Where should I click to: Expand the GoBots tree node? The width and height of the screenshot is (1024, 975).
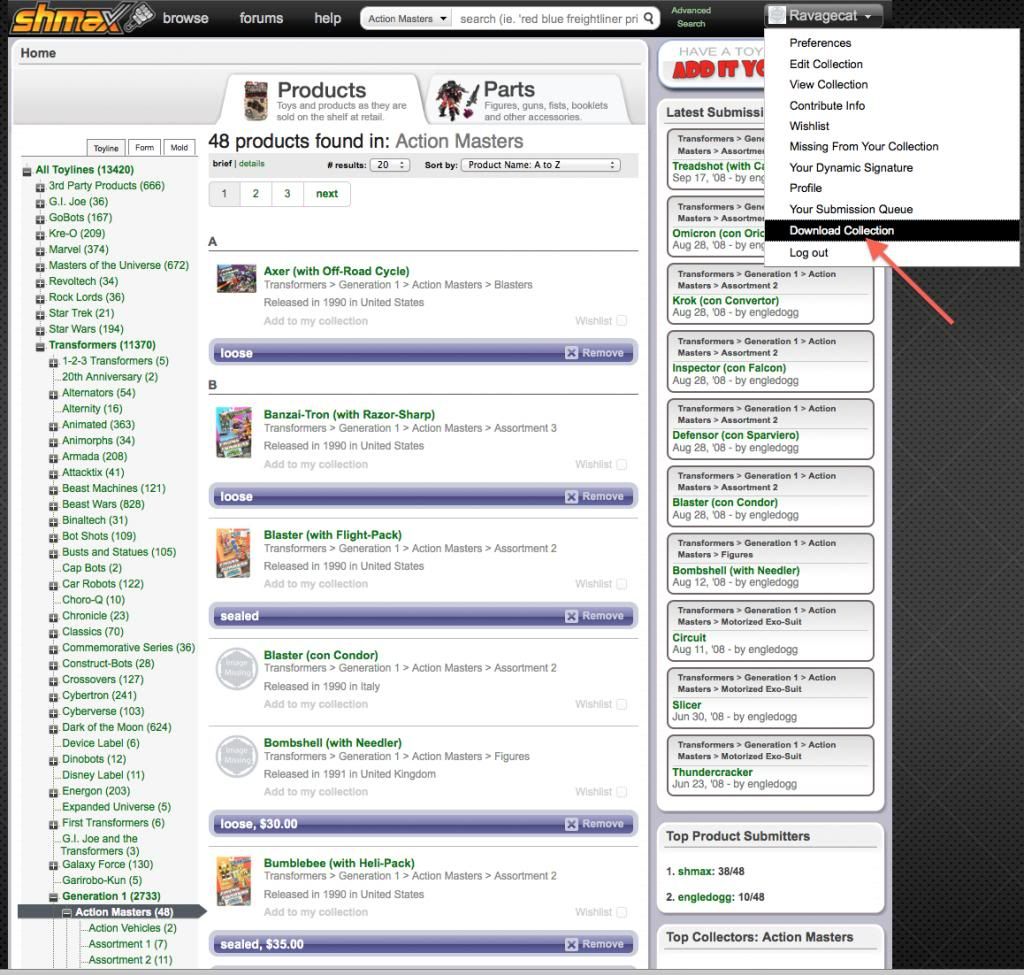click(x=40, y=219)
